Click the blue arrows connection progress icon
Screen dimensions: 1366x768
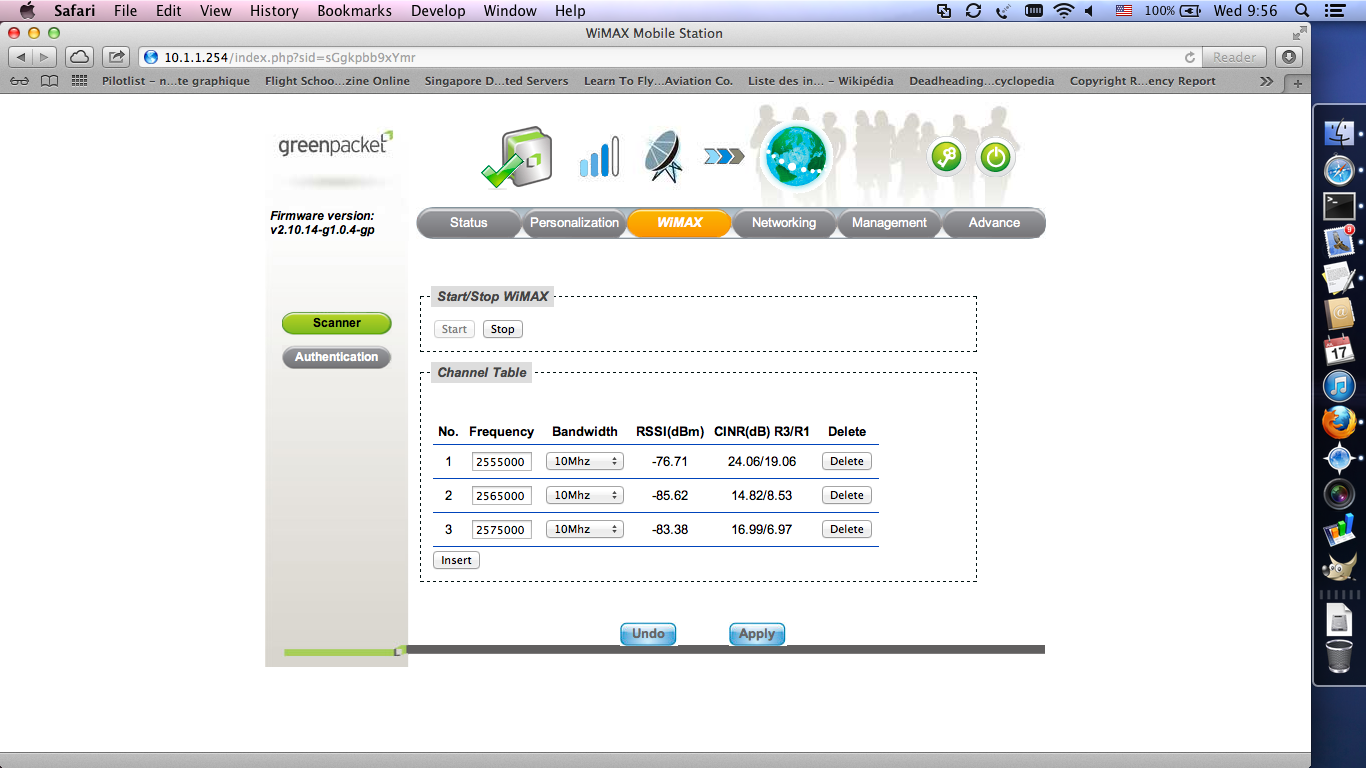(724, 155)
